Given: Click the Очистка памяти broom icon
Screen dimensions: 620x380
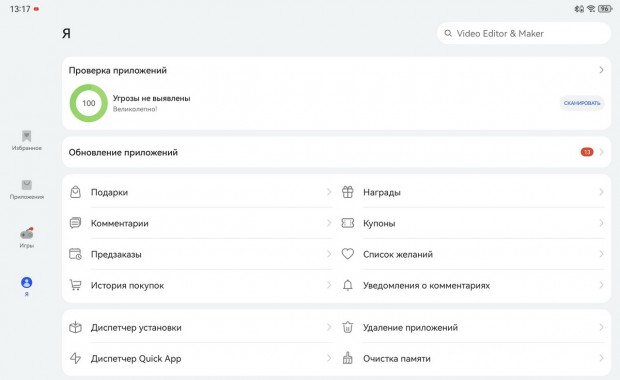Looking at the screenshot, I should (348, 358).
